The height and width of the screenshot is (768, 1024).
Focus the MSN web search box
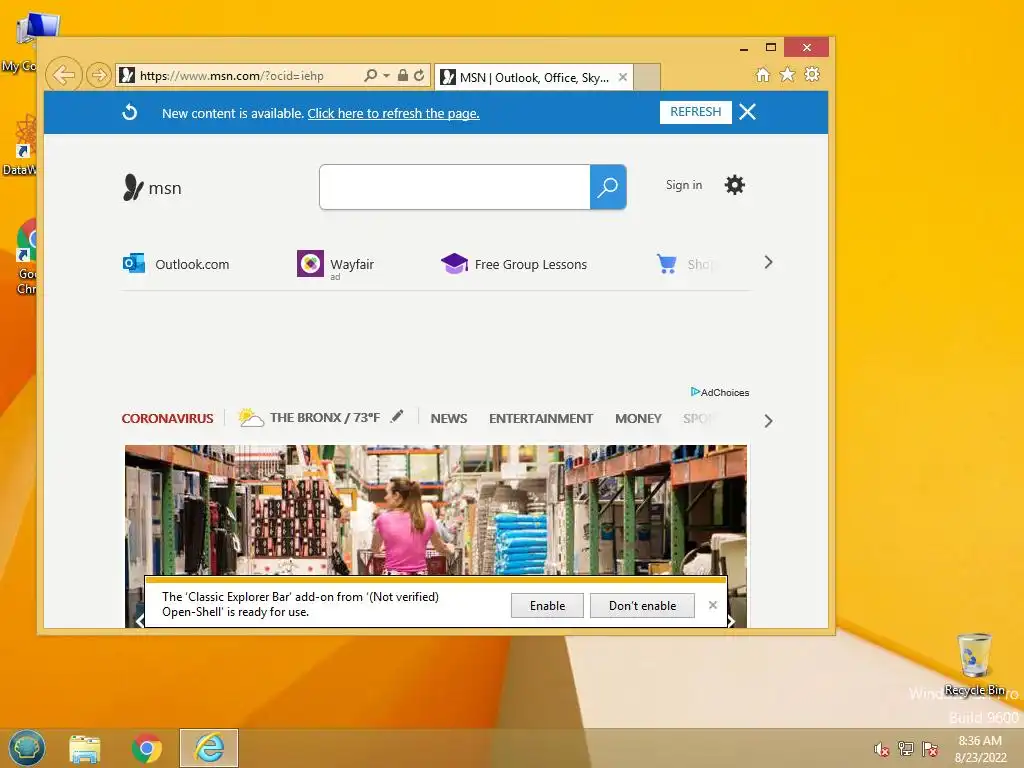pyautogui.click(x=455, y=187)
